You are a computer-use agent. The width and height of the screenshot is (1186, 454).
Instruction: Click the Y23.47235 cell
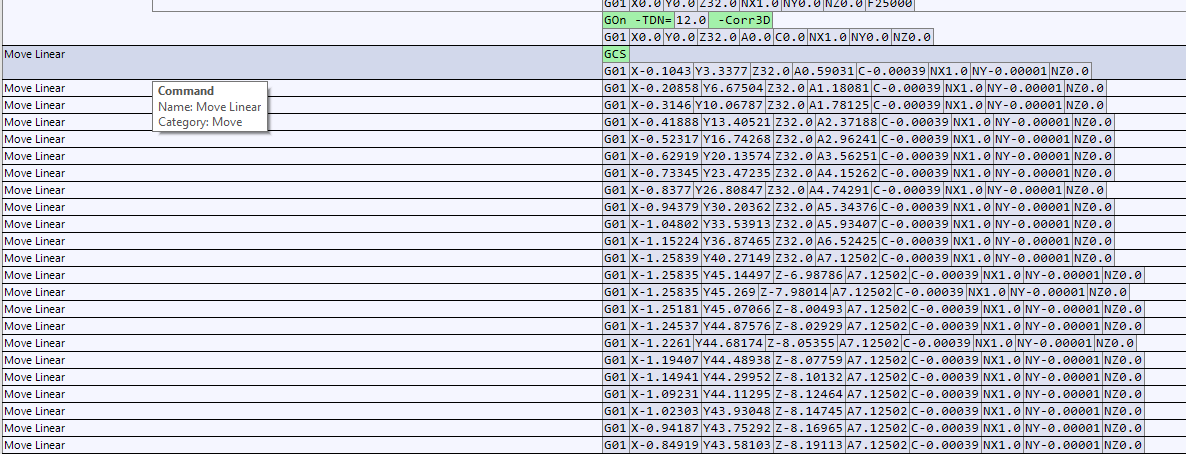[x=737, y=173]
